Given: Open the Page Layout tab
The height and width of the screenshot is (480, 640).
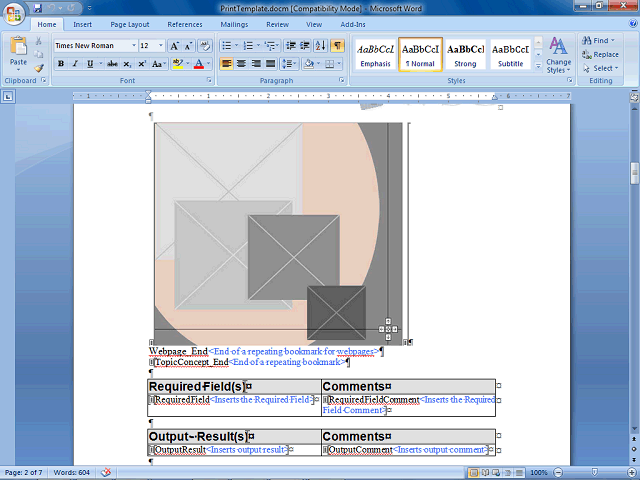Looking at the screenshot, I should (130, 23).
